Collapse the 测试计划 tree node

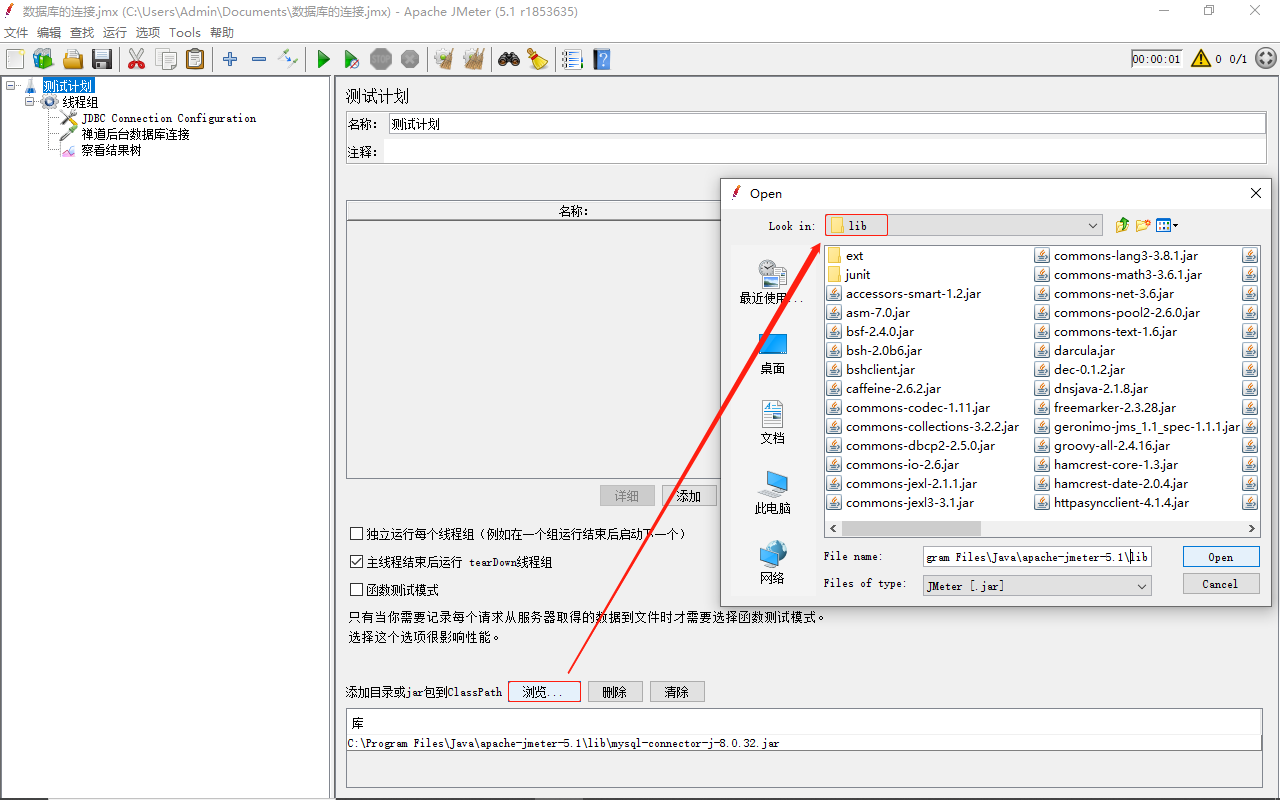pyautogui.click(x=10, y=86)
